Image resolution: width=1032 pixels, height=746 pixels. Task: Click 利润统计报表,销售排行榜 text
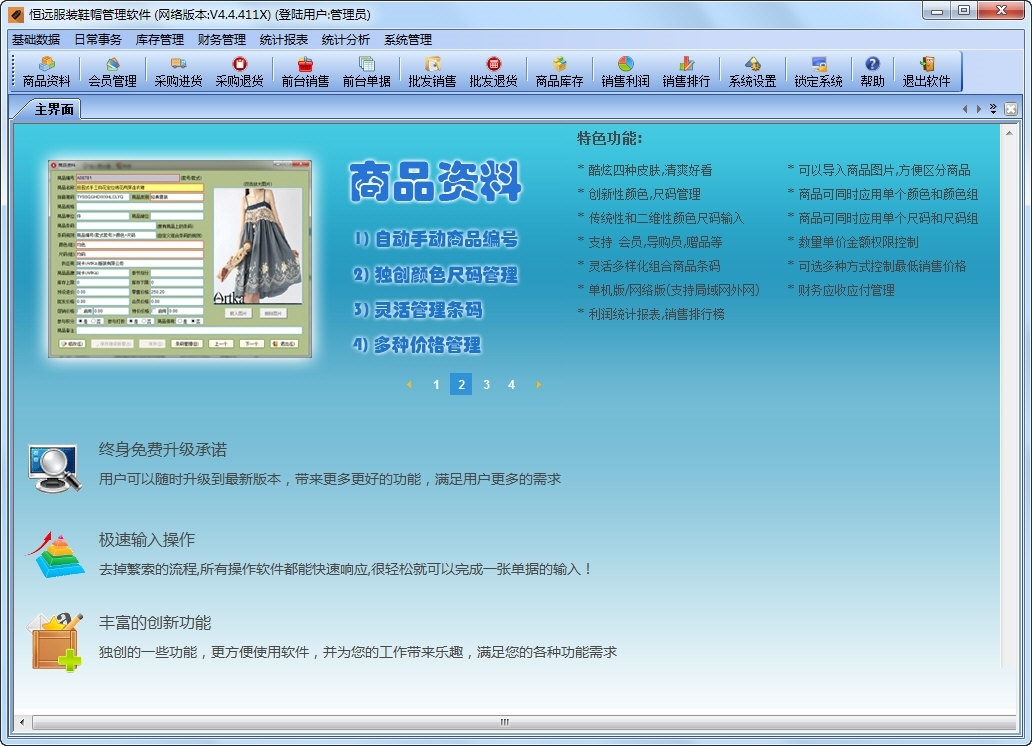tap(656, 314)
